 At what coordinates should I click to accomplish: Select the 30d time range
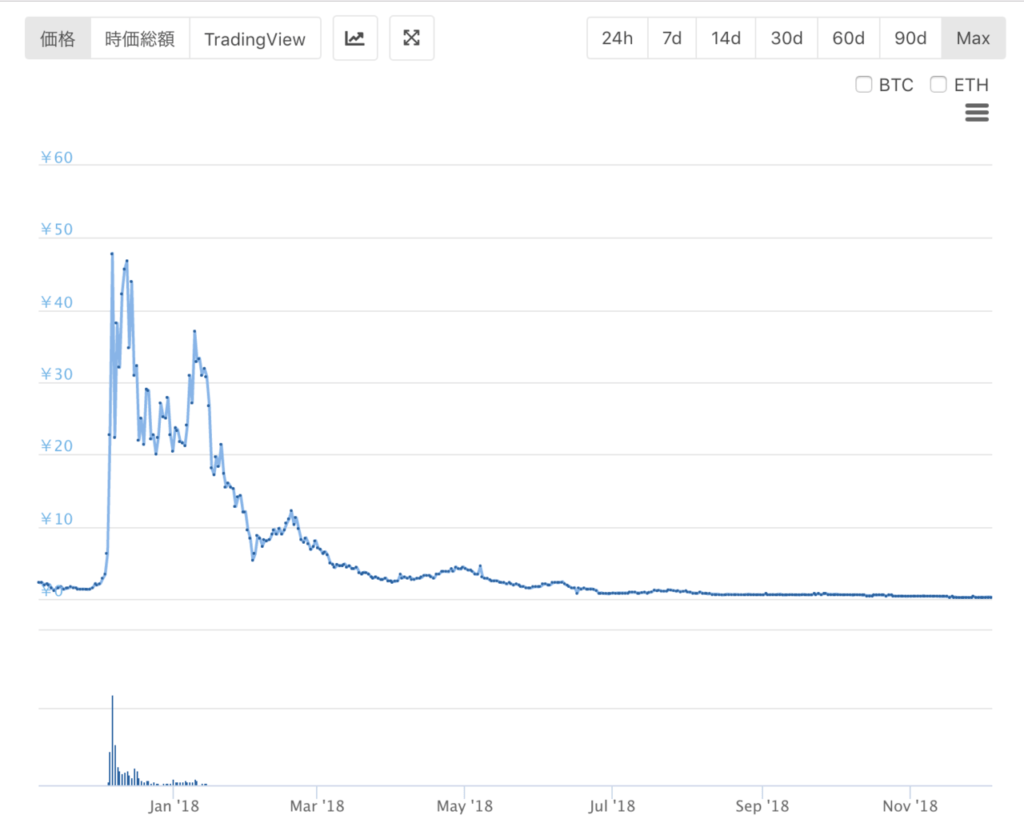[786, 38]
